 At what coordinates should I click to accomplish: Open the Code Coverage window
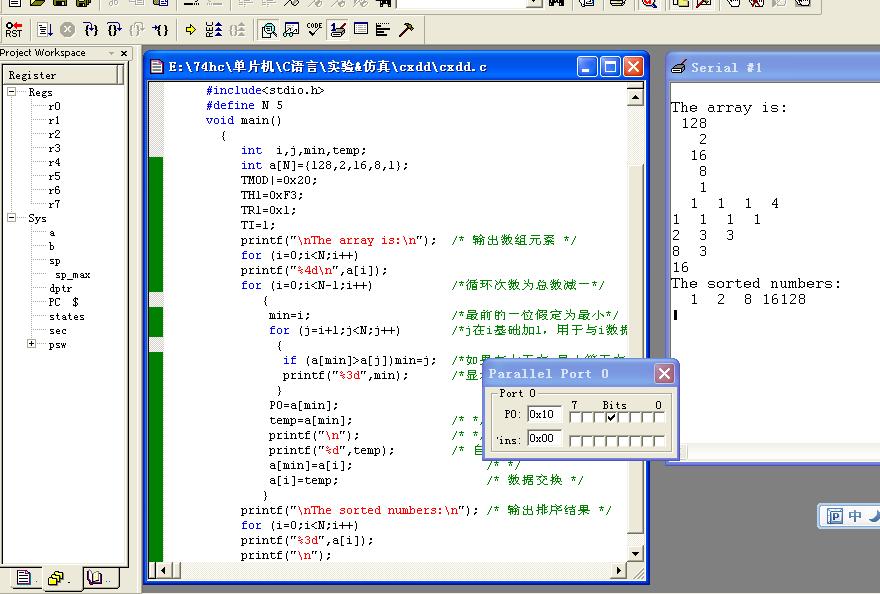point(314,30)
